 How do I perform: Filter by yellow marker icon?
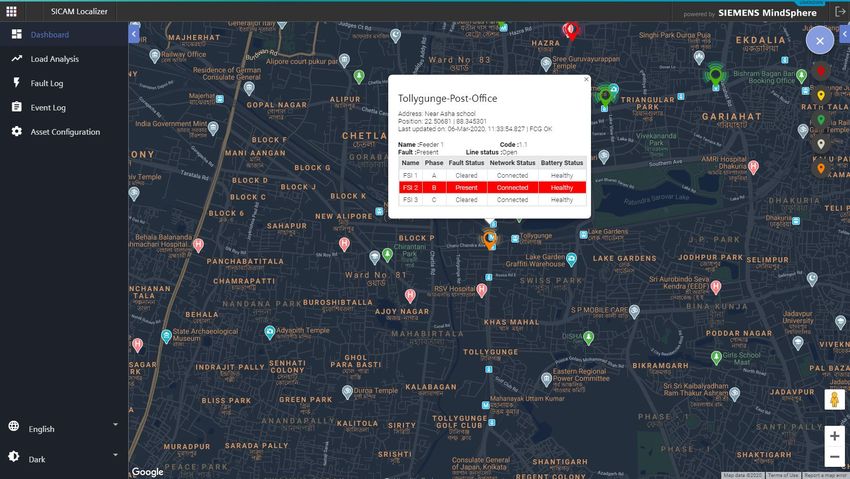coord(821,95)
